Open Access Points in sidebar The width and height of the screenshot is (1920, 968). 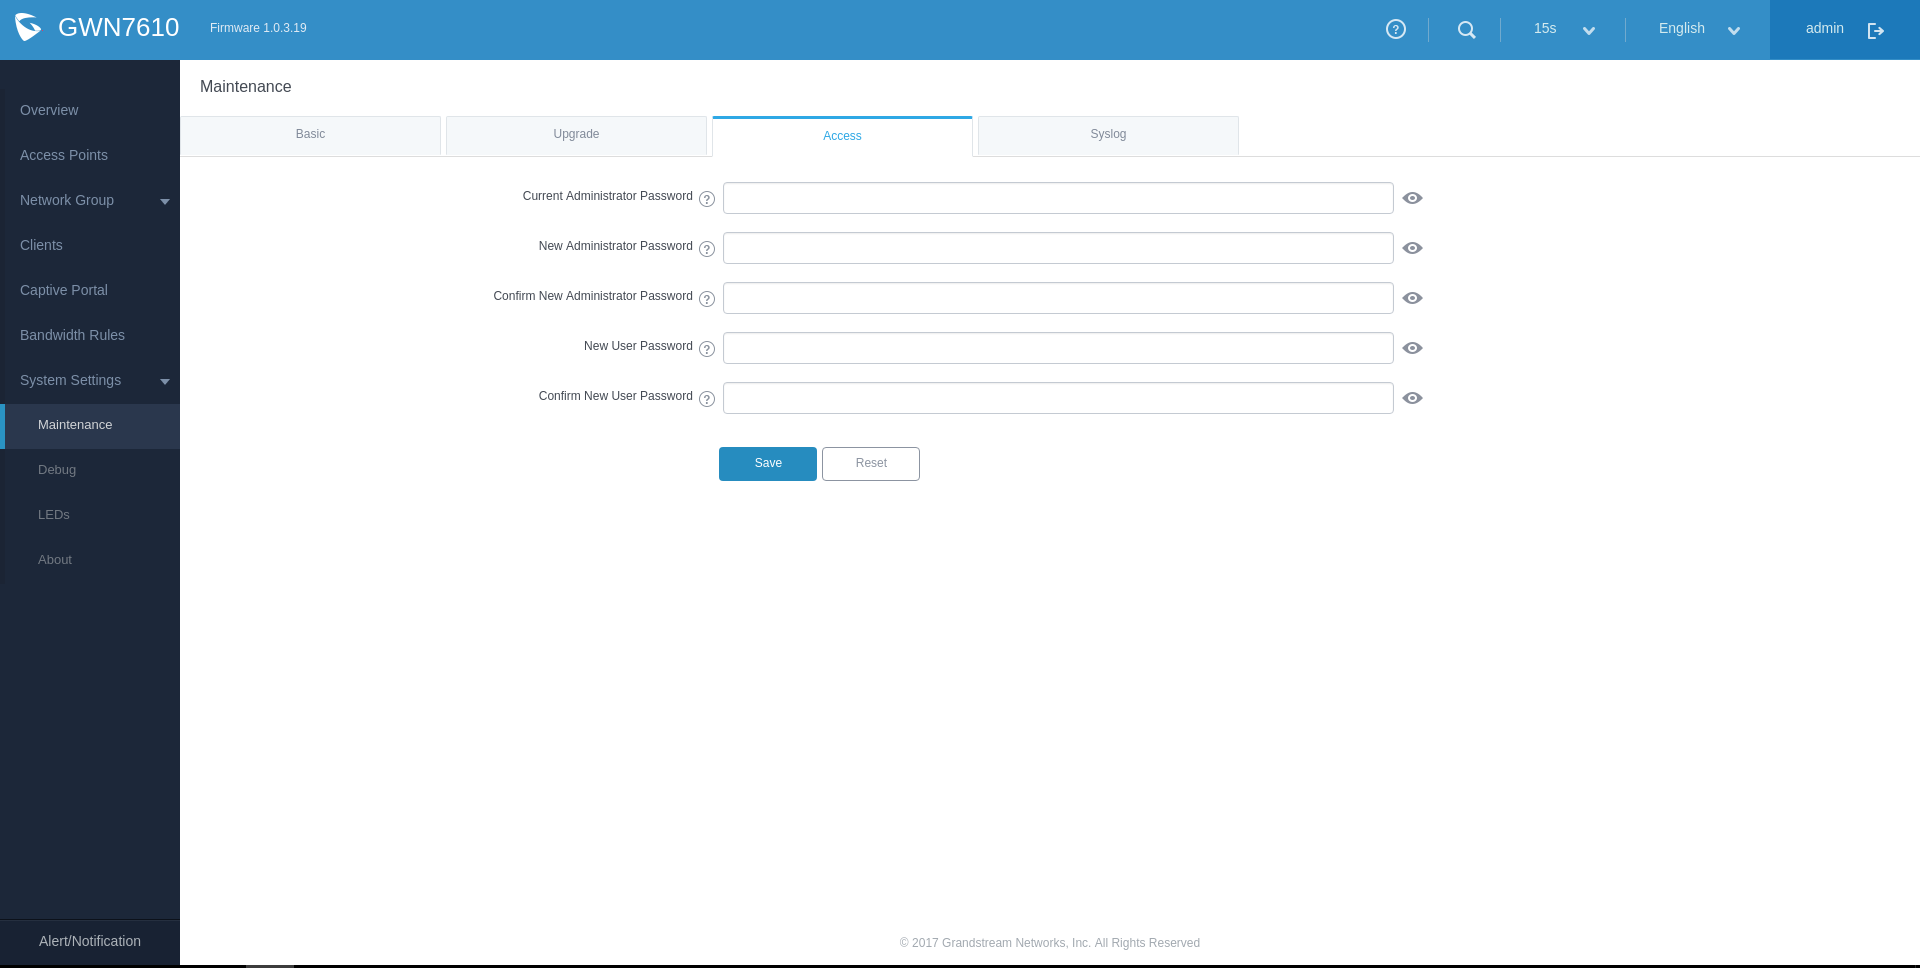pyautogui.click(x=90, y=155)
